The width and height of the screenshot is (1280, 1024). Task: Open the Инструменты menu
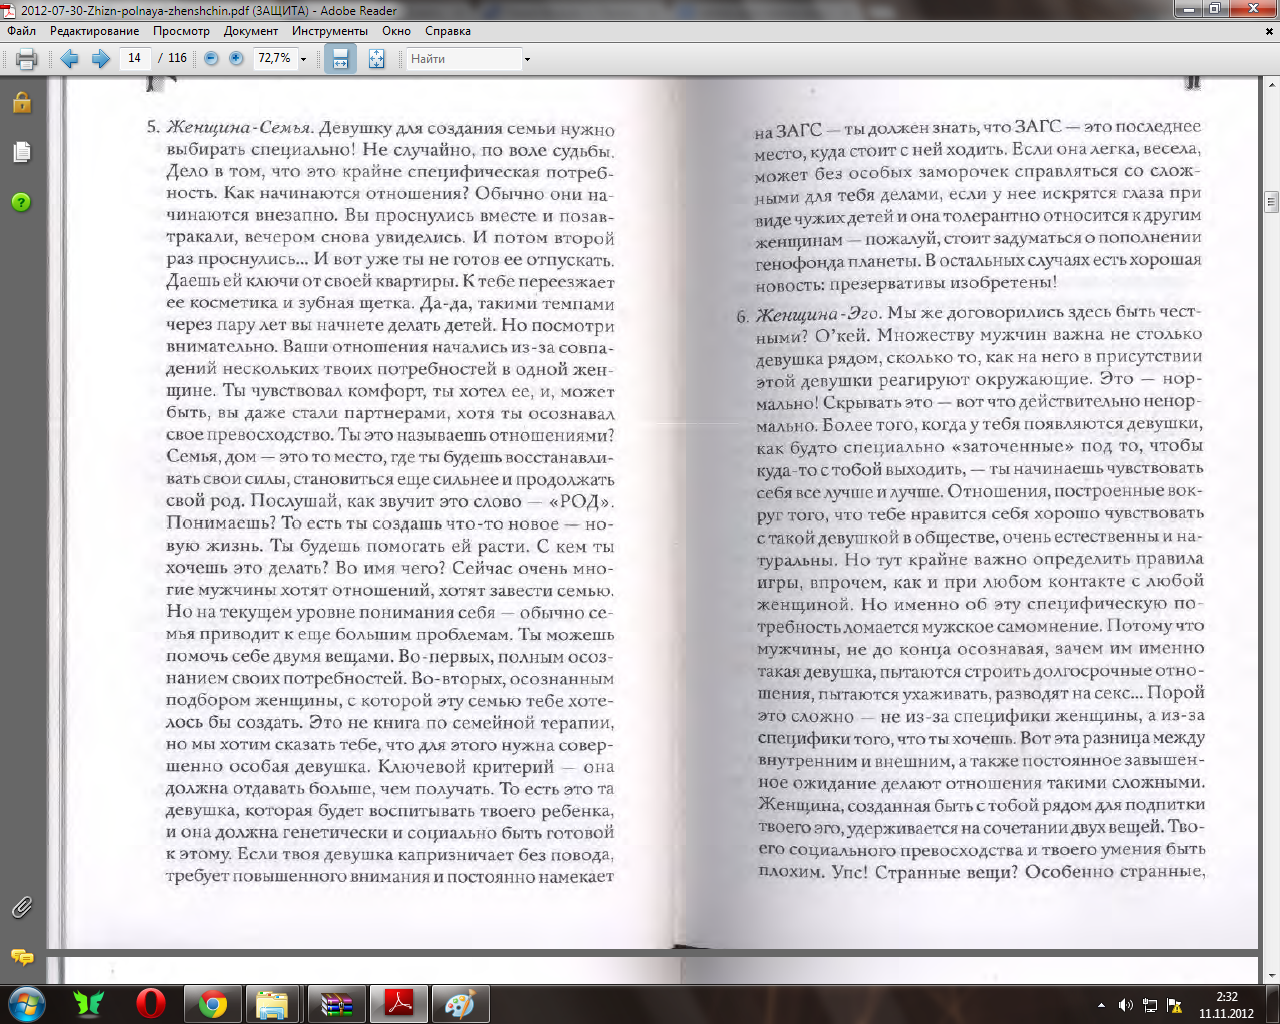pyautogui.click(x=329, y=31)
